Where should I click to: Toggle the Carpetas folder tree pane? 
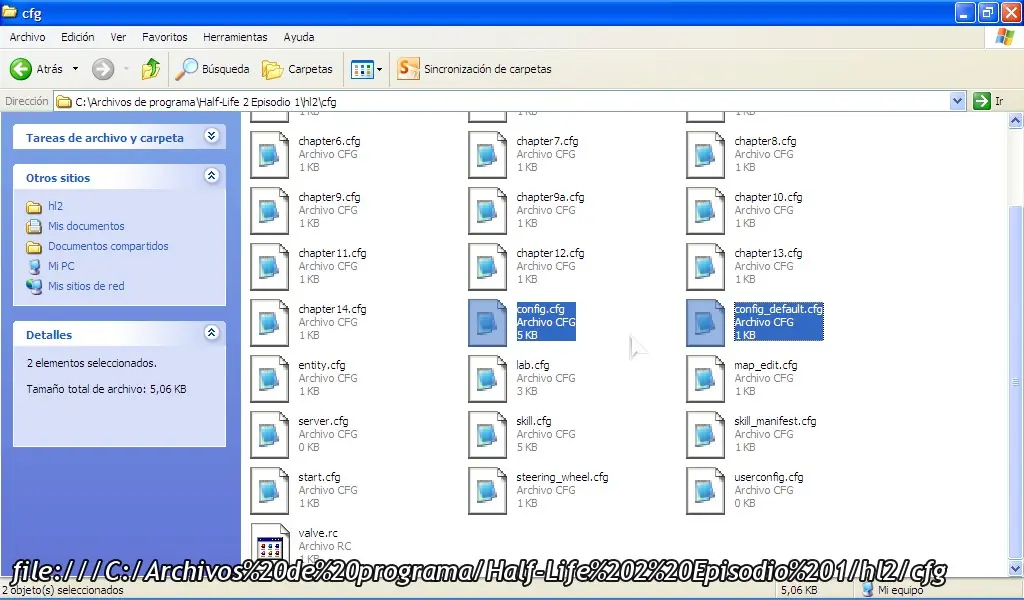[298, 69]
